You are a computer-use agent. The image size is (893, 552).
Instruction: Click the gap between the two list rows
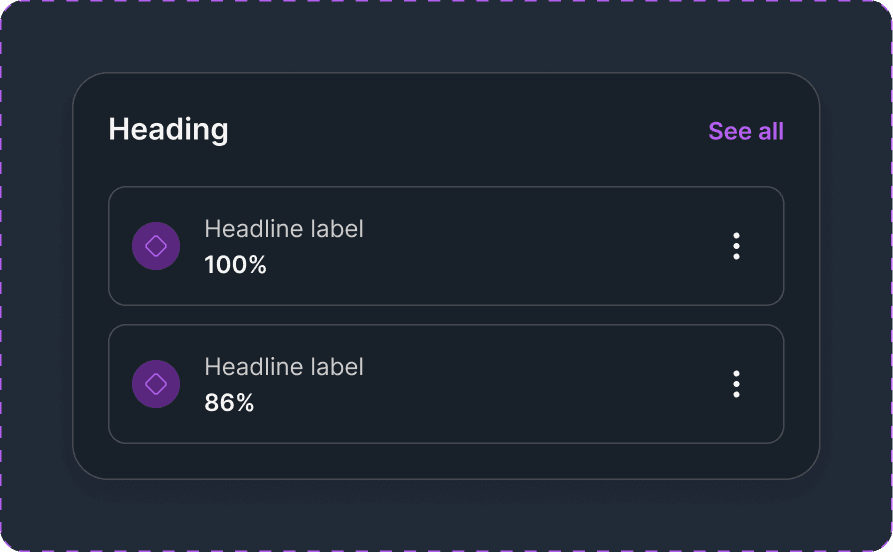tap(446, 315)
